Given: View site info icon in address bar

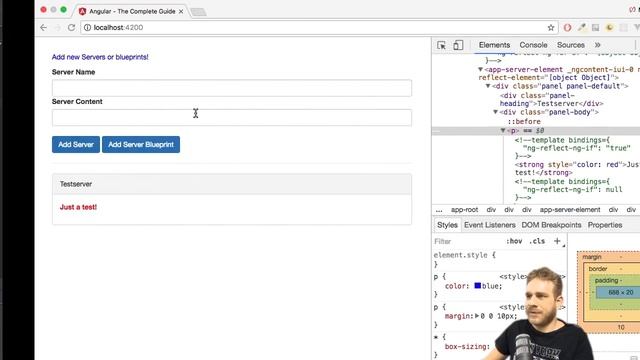Looking at the screenshot, I should coord(87,27).
